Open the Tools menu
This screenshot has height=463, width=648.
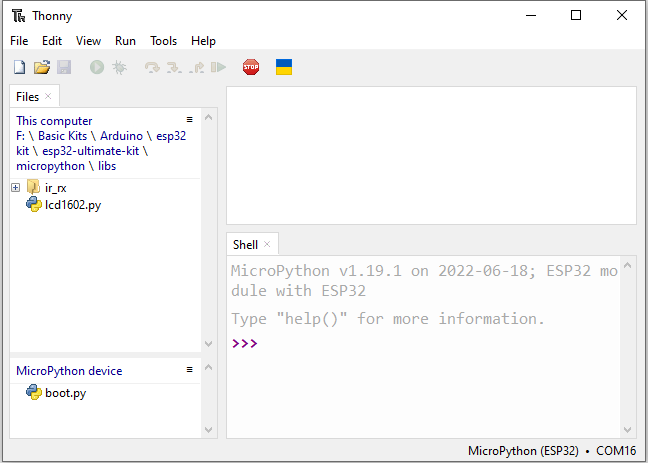pyautogui.click(x=163, y=41)
